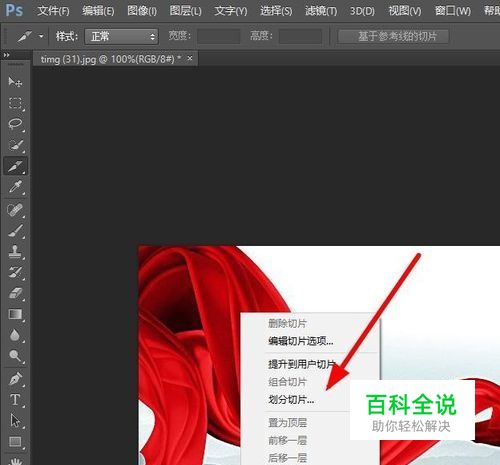500x465 pixels.
Task: Choose 编辑切片选项... in context menu
Action: [x=301, y=341]
